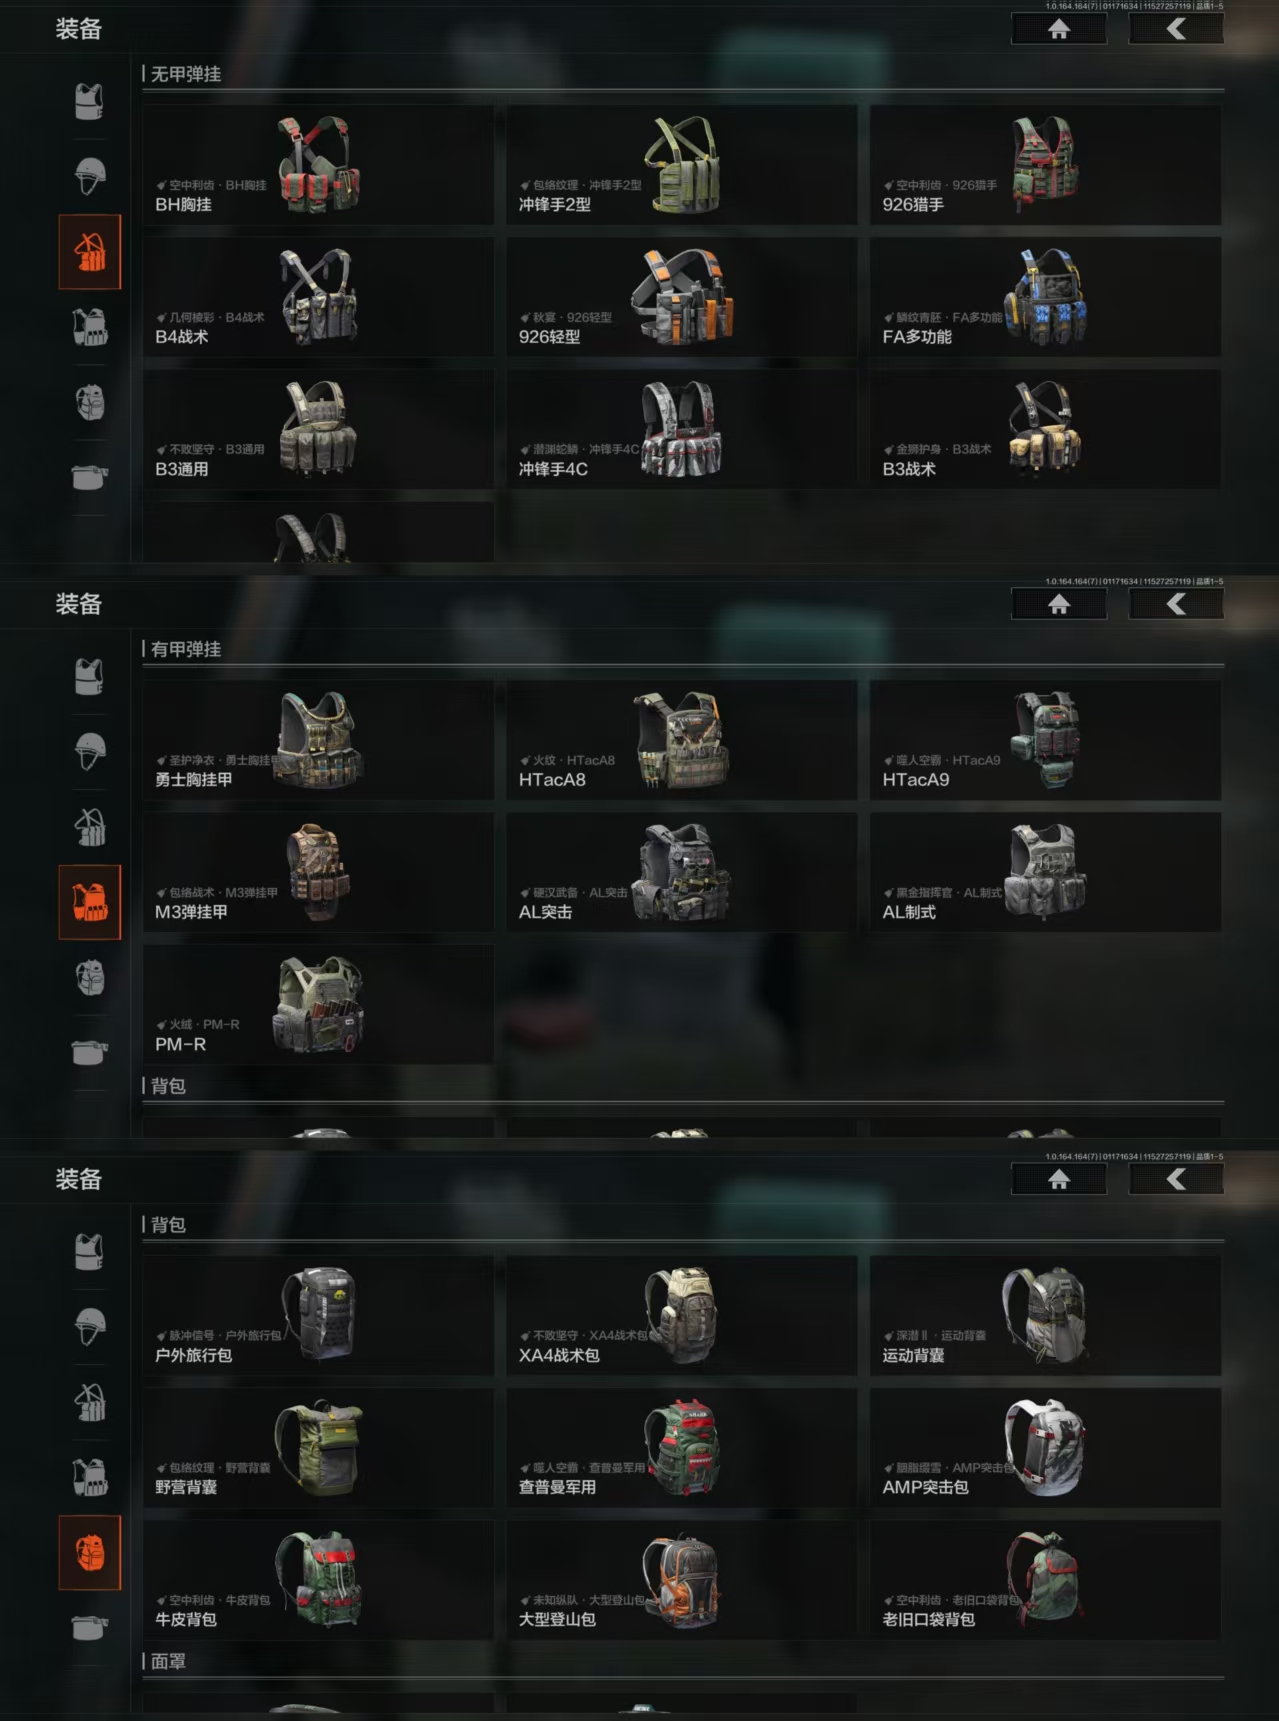1279x1721 pixels.
Task: Open the HTacA9 armored rig item
Action: [1046, 740]
